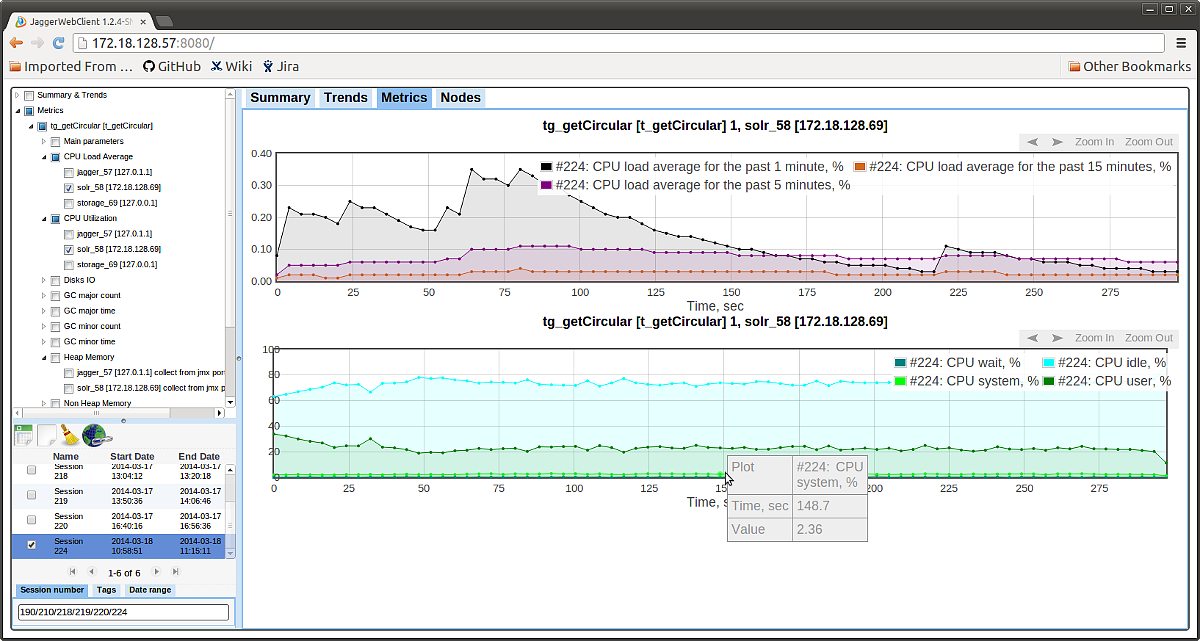
Task: Open the Imported From bookmarks folder
Action: tap(70, 67)
